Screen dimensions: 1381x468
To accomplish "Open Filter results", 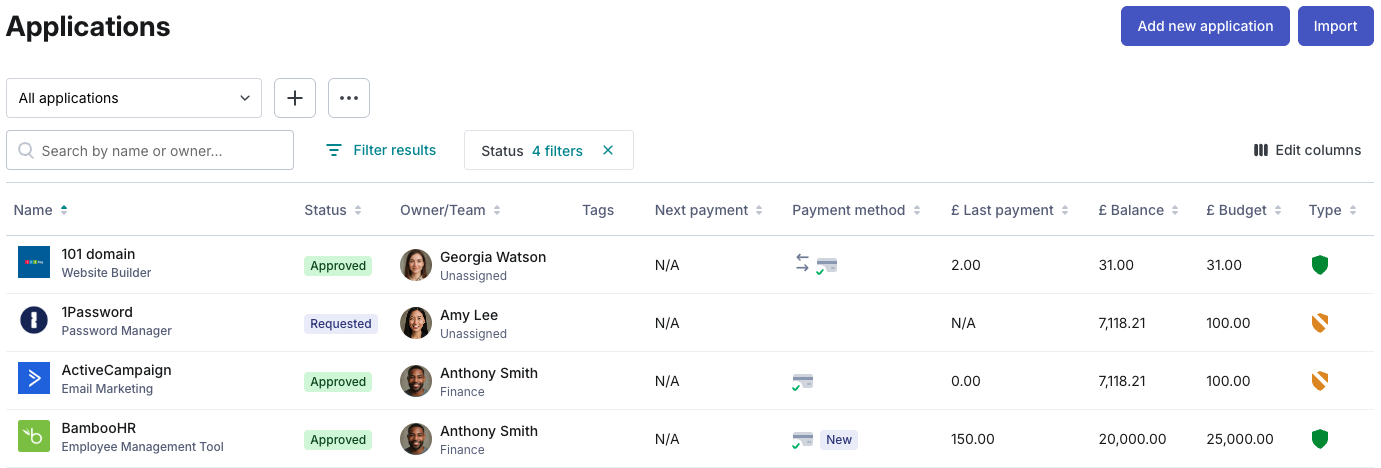I will point(381,150).
